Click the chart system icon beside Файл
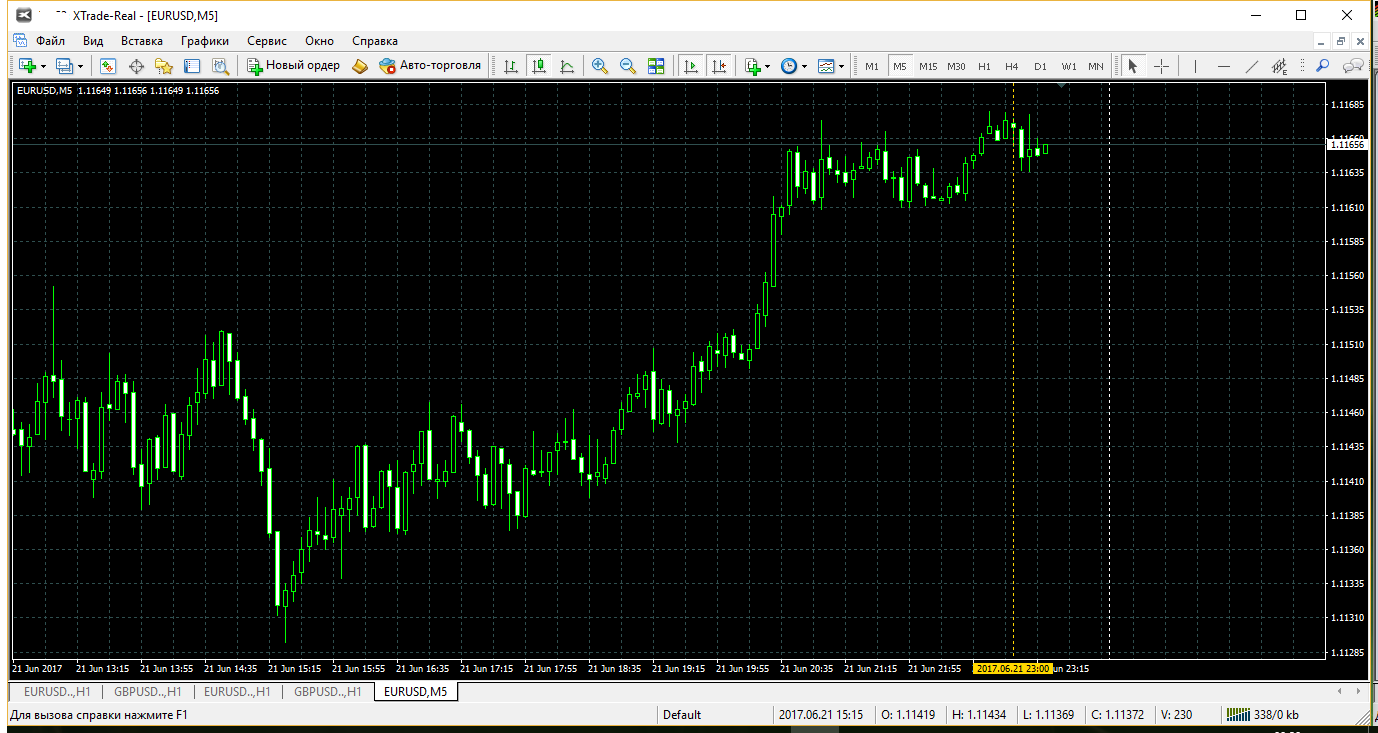The height and width of the screenshot is (733, 1378). coord(19,41)
